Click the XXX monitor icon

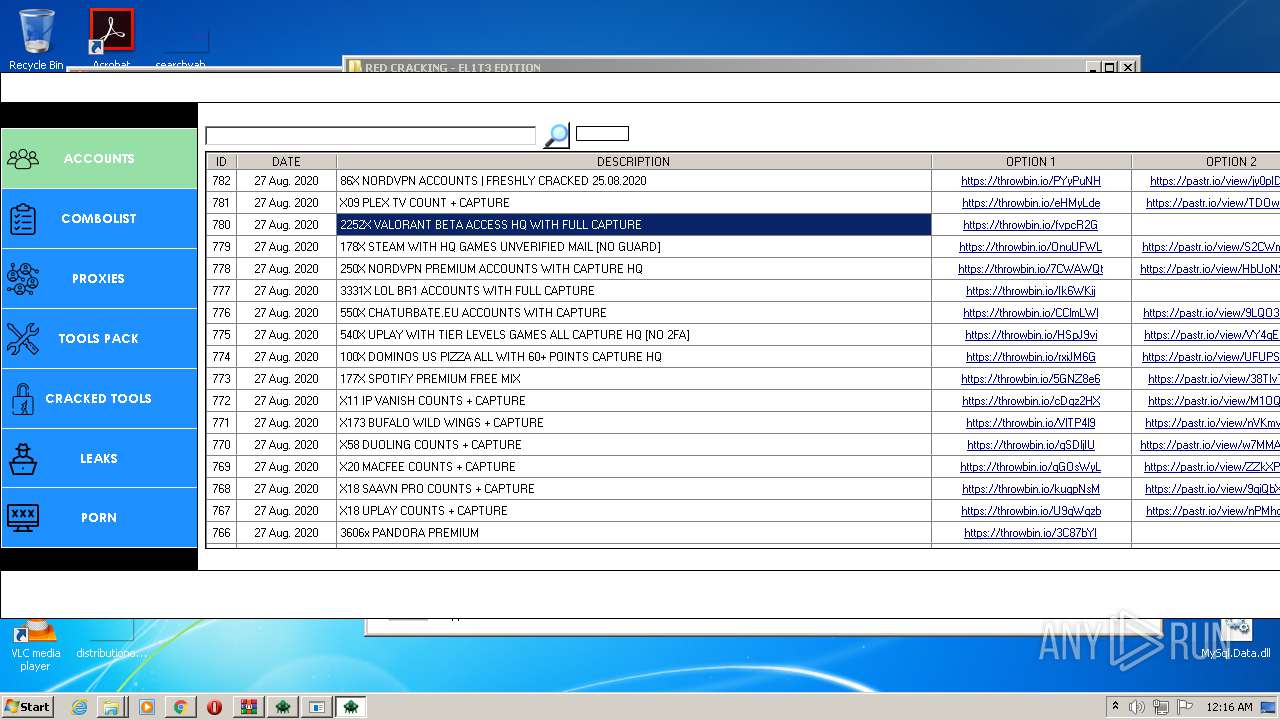click(x=22, y=517)
